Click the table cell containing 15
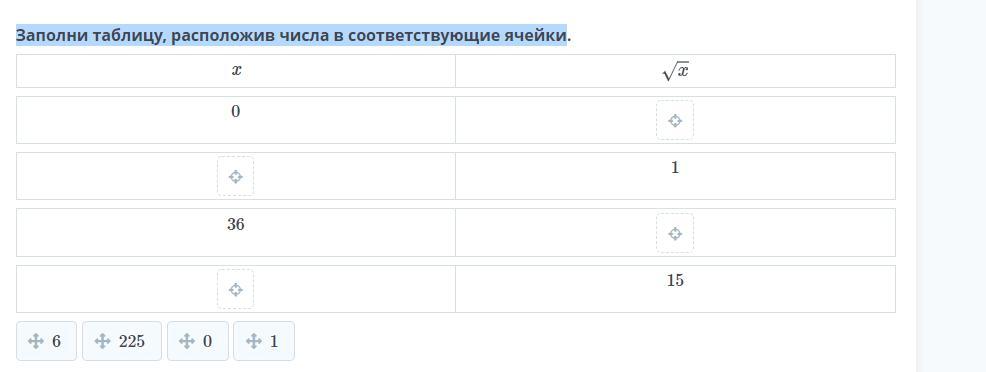 [x=675, y=289]
